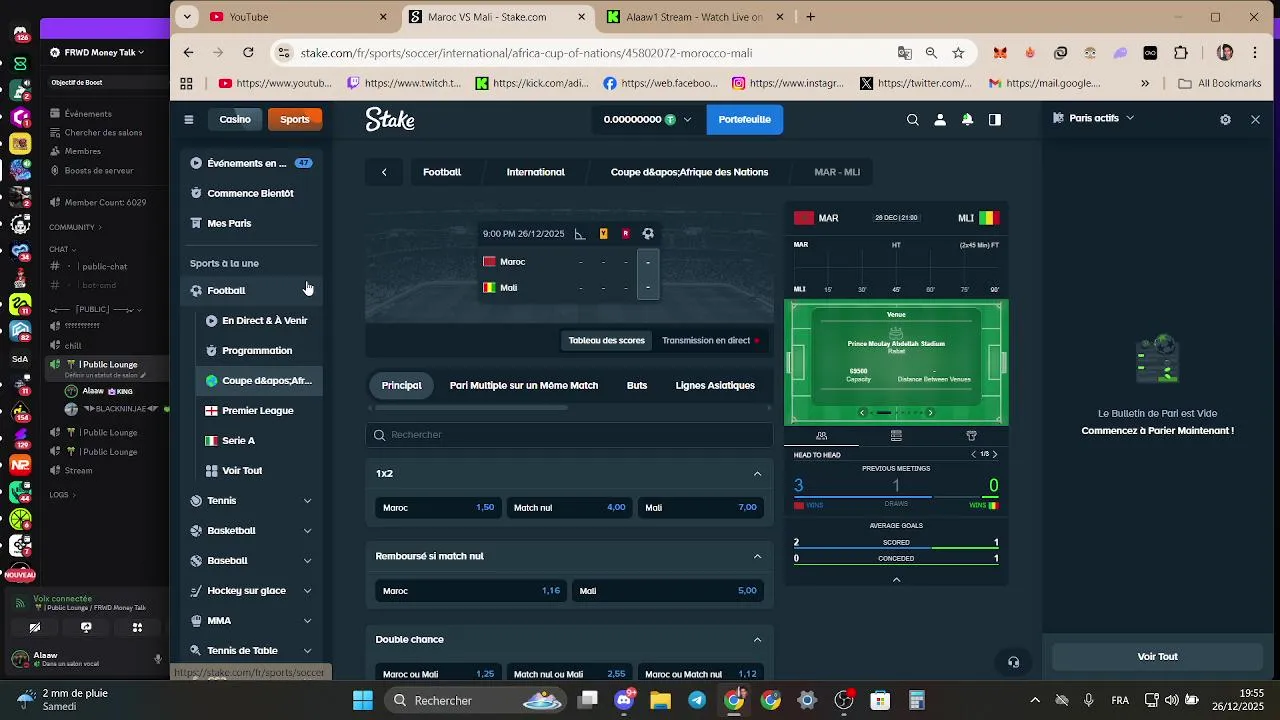Click the Windows Start button
1280x720 pixels.
362,700
